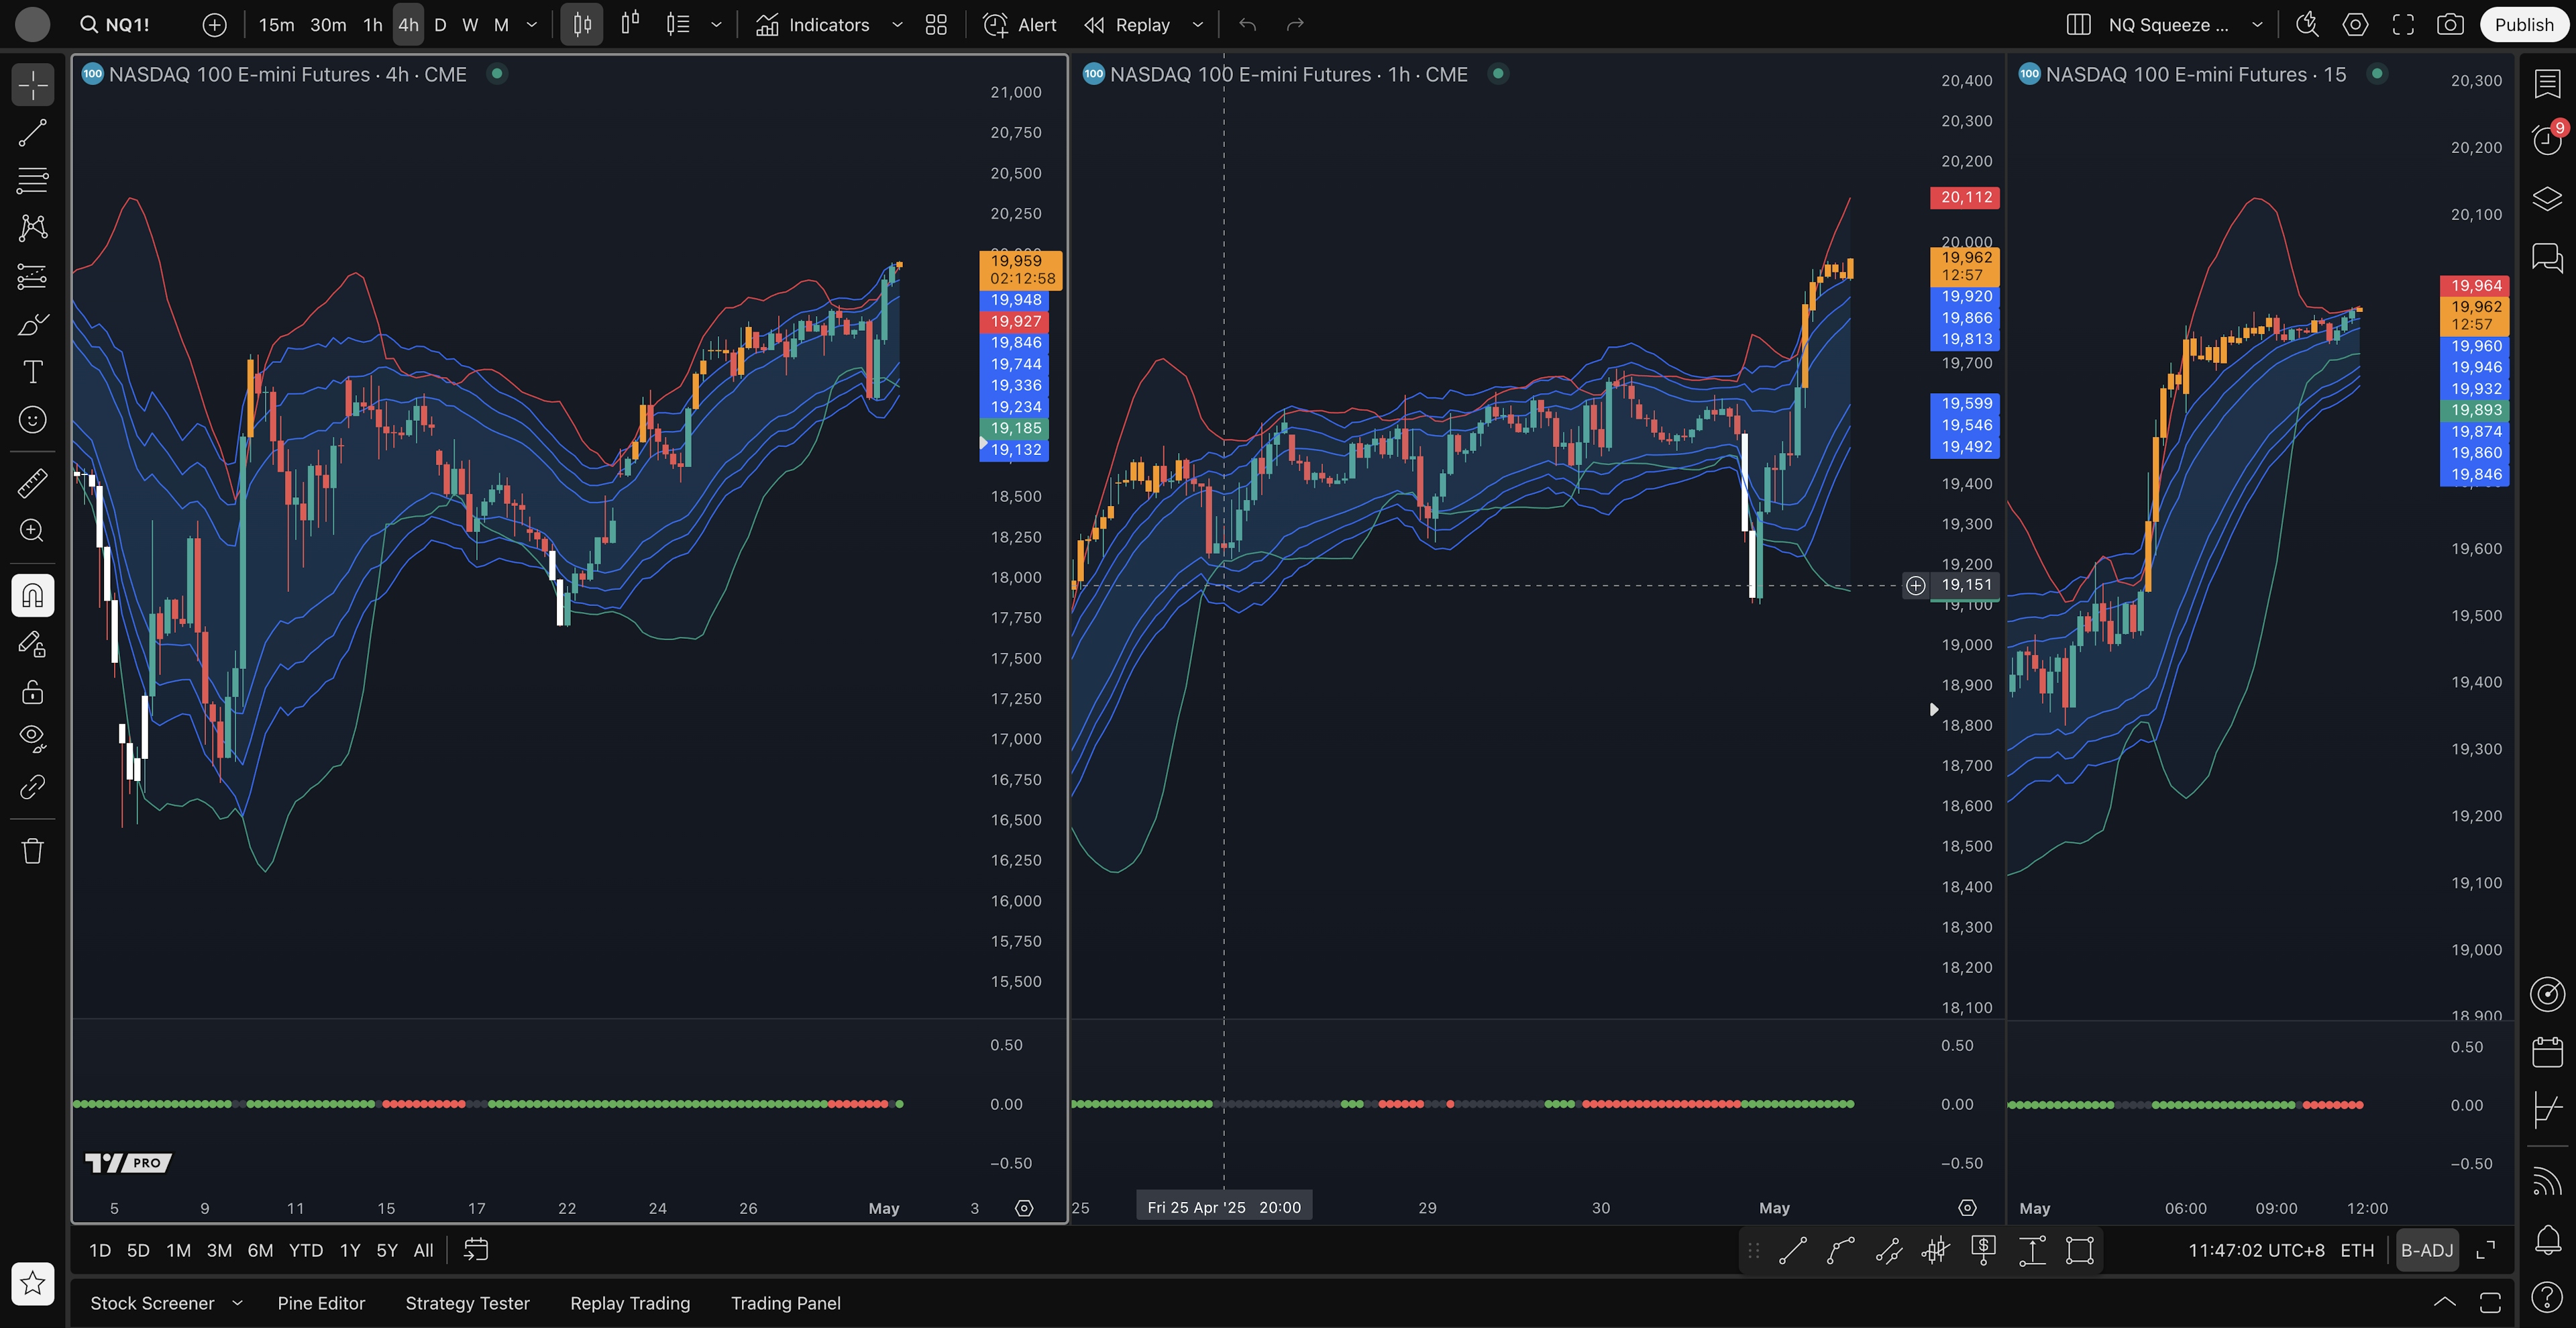Select the measure ruler tool
Viewport: 2576px width, 1328px height.
32,483
